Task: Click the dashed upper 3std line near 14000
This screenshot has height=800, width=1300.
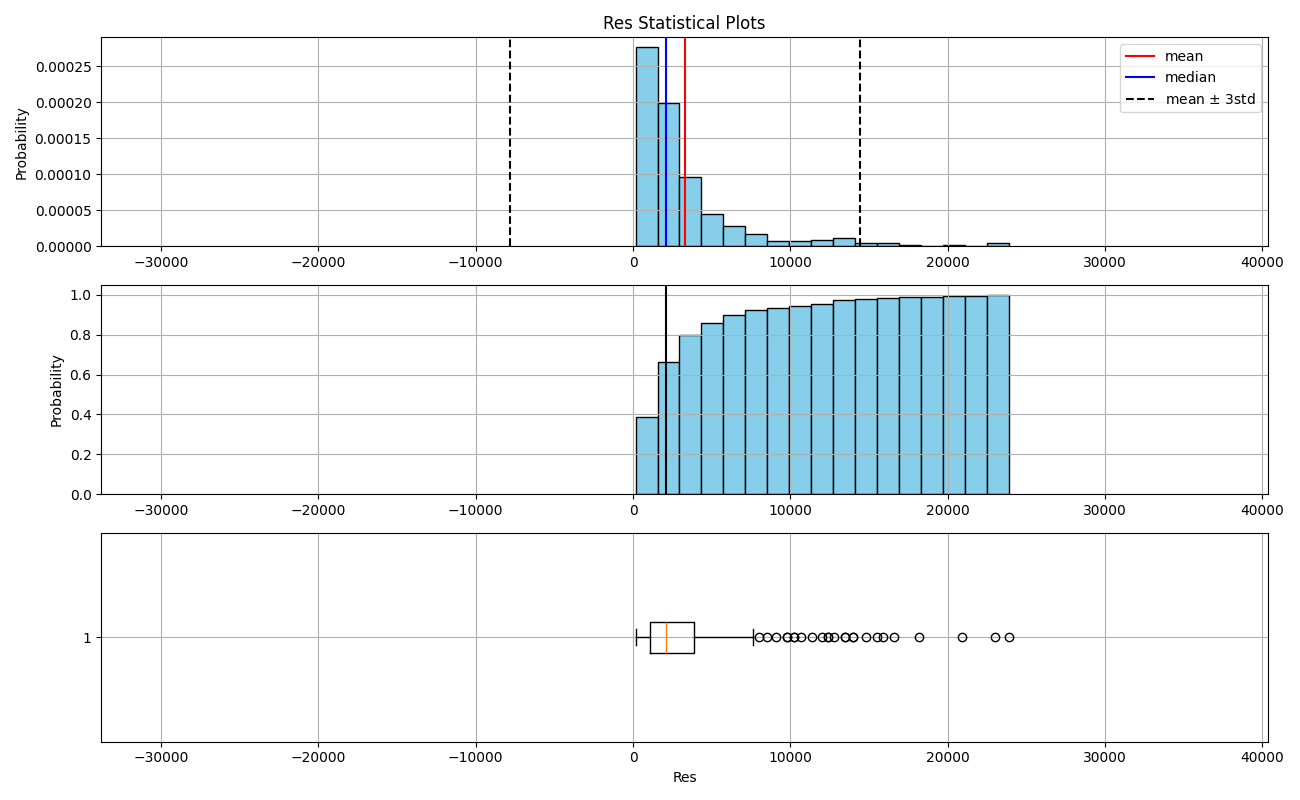Action: click(860, 142)
